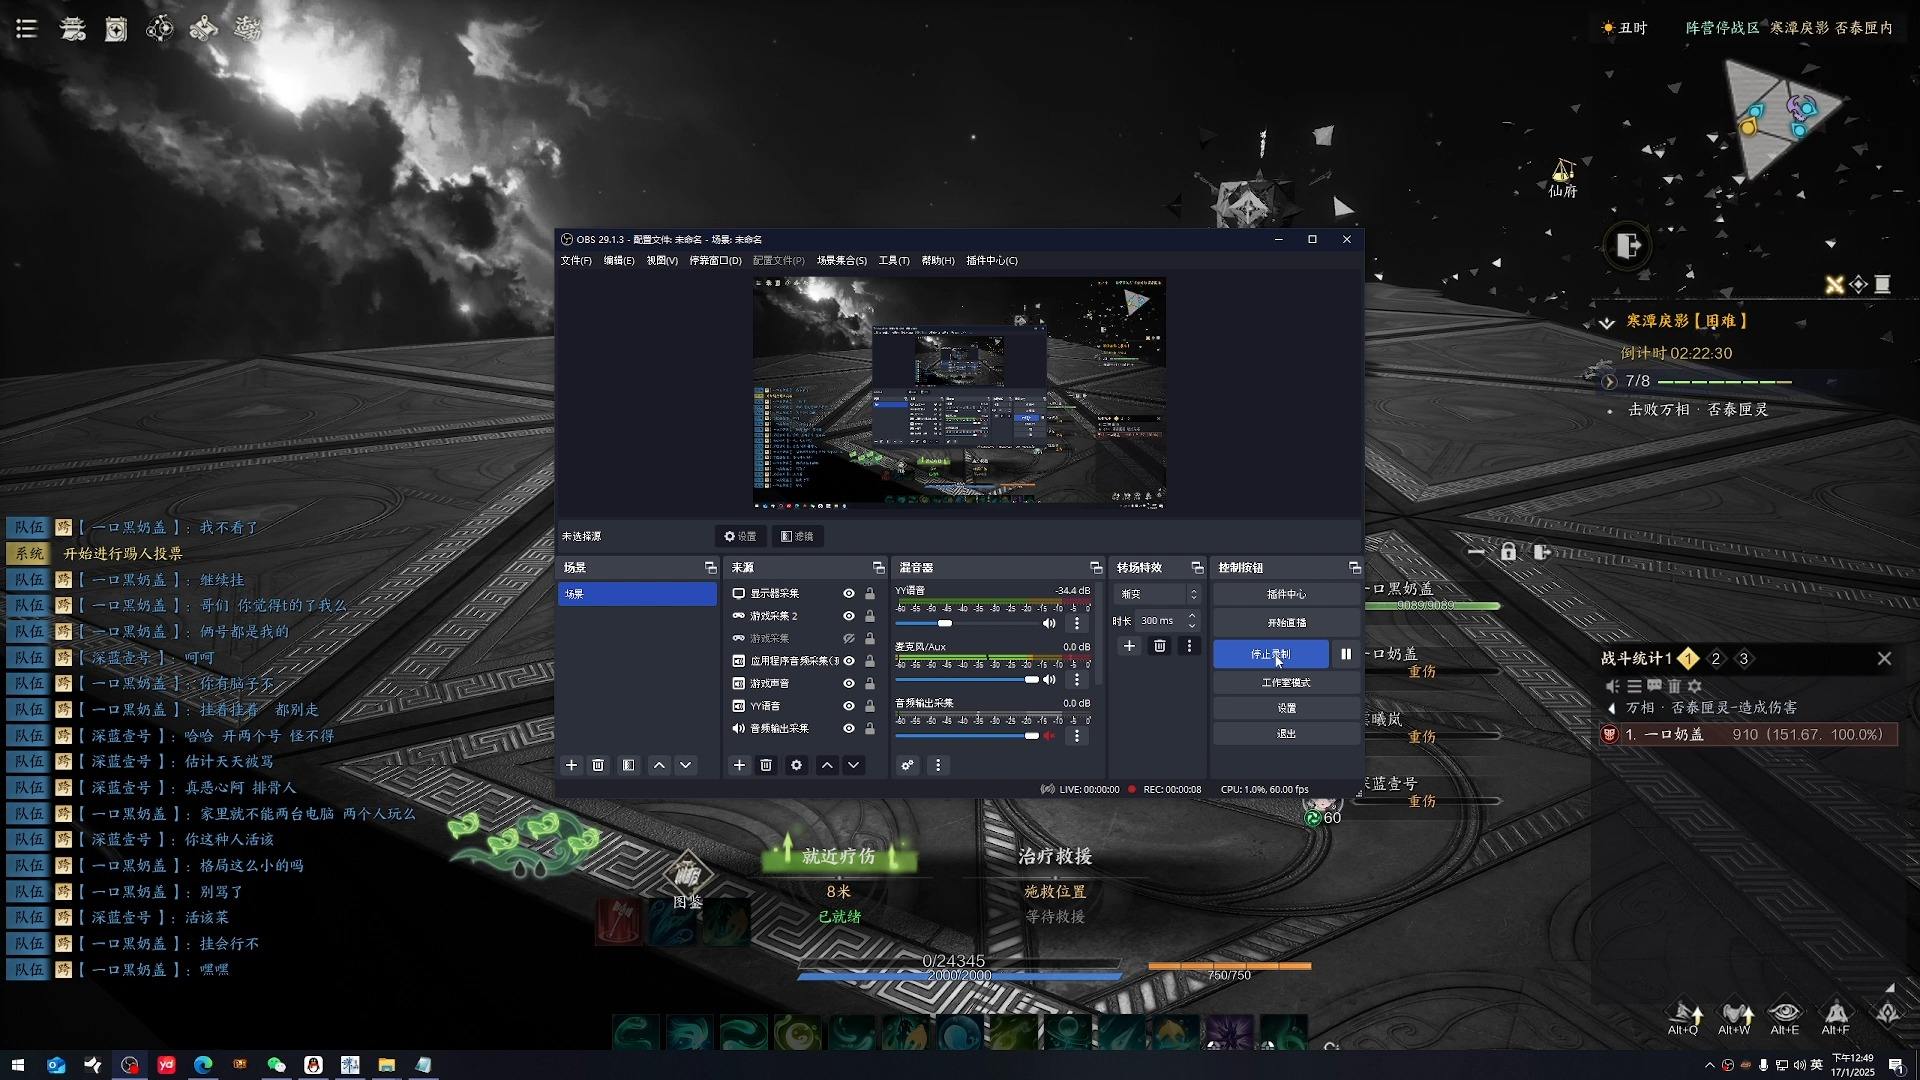The image size is (1920, 1080).
Task: Unmute the 音频输出采集 red speaker icon
Action: [x=1049, y=736]
